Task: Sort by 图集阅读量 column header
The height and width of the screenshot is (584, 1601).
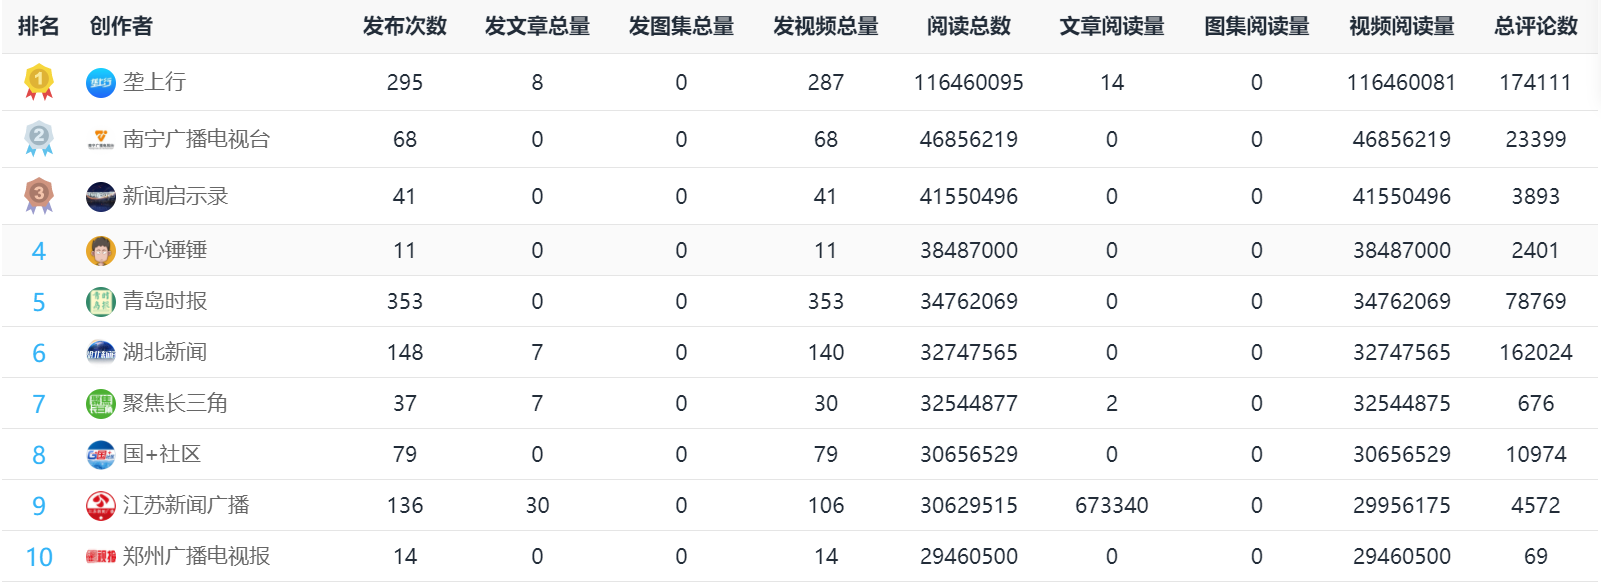Action: click(x=1257, y=26)
